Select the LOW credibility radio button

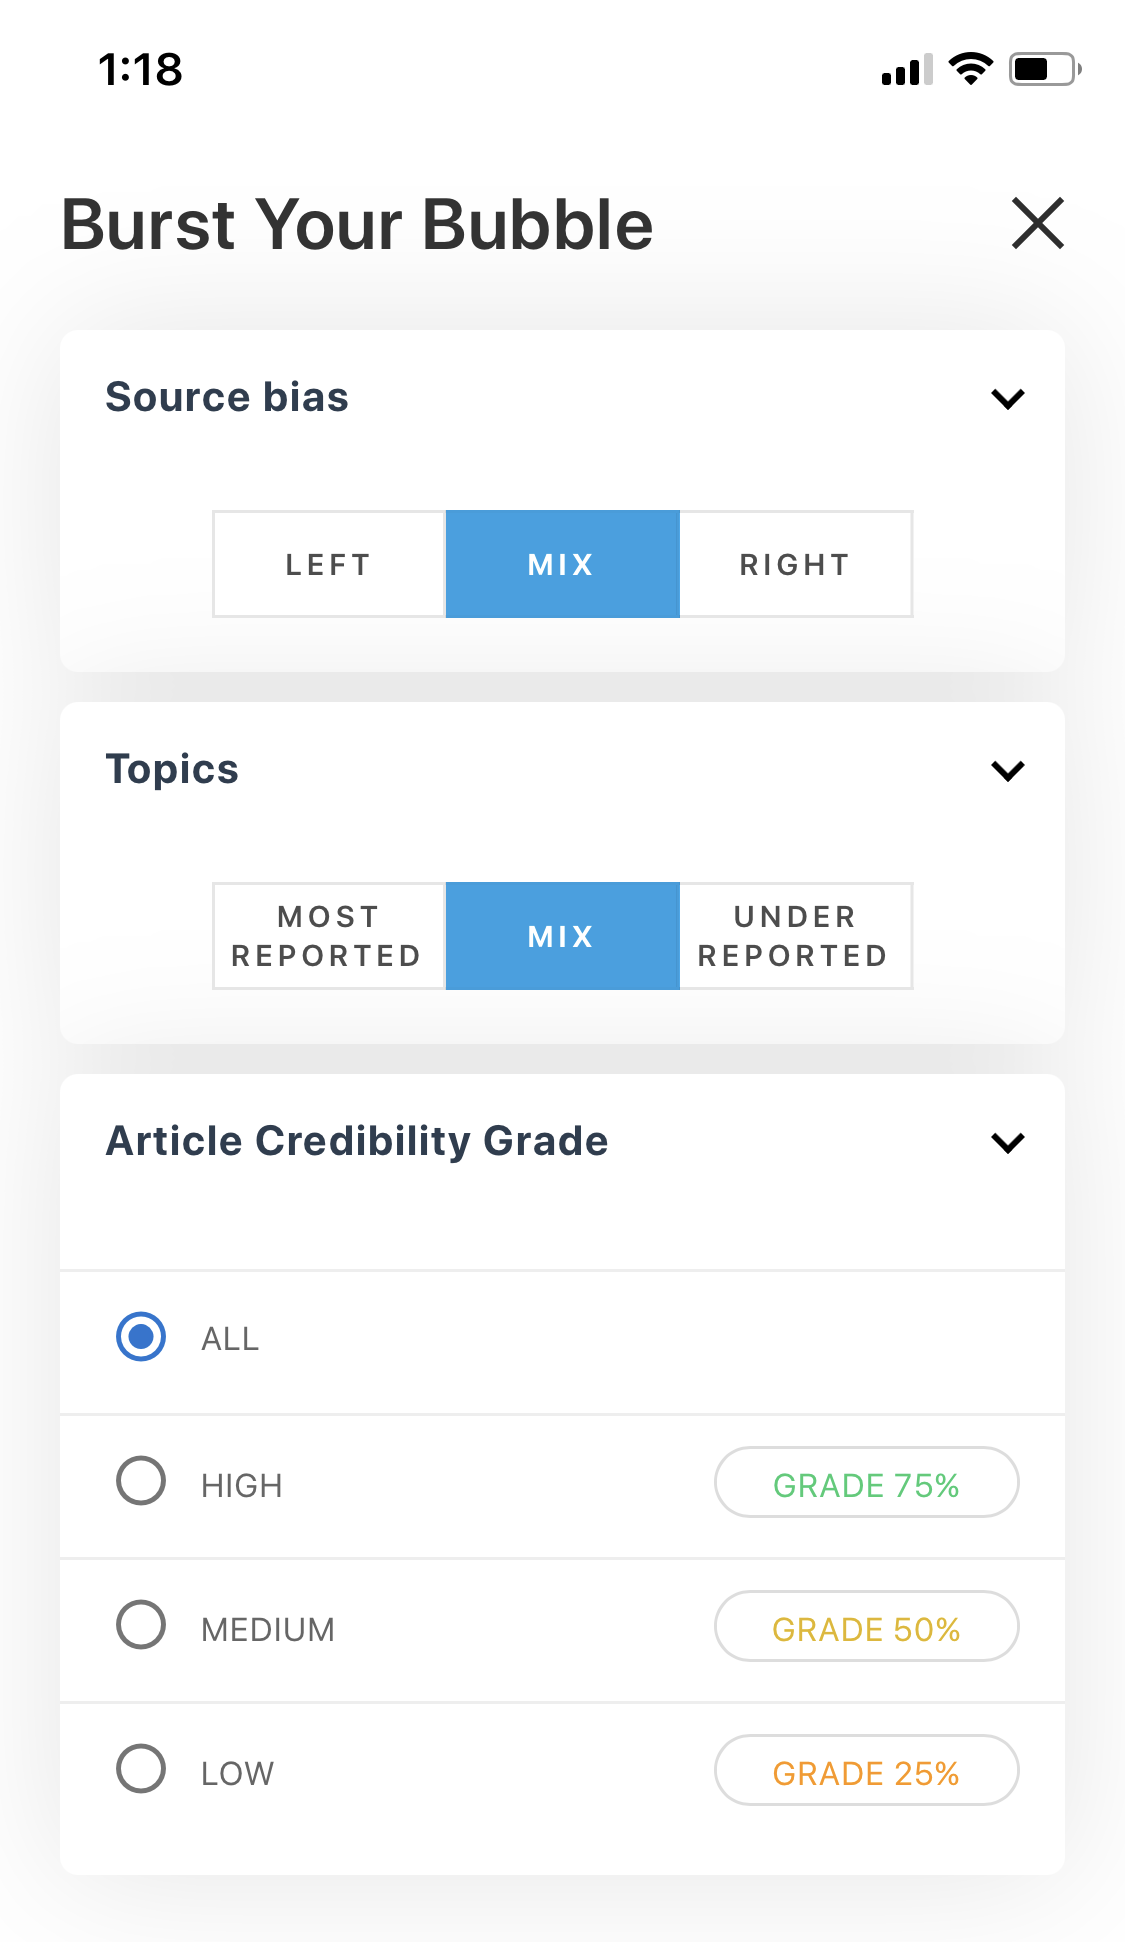pos(141,1769)
